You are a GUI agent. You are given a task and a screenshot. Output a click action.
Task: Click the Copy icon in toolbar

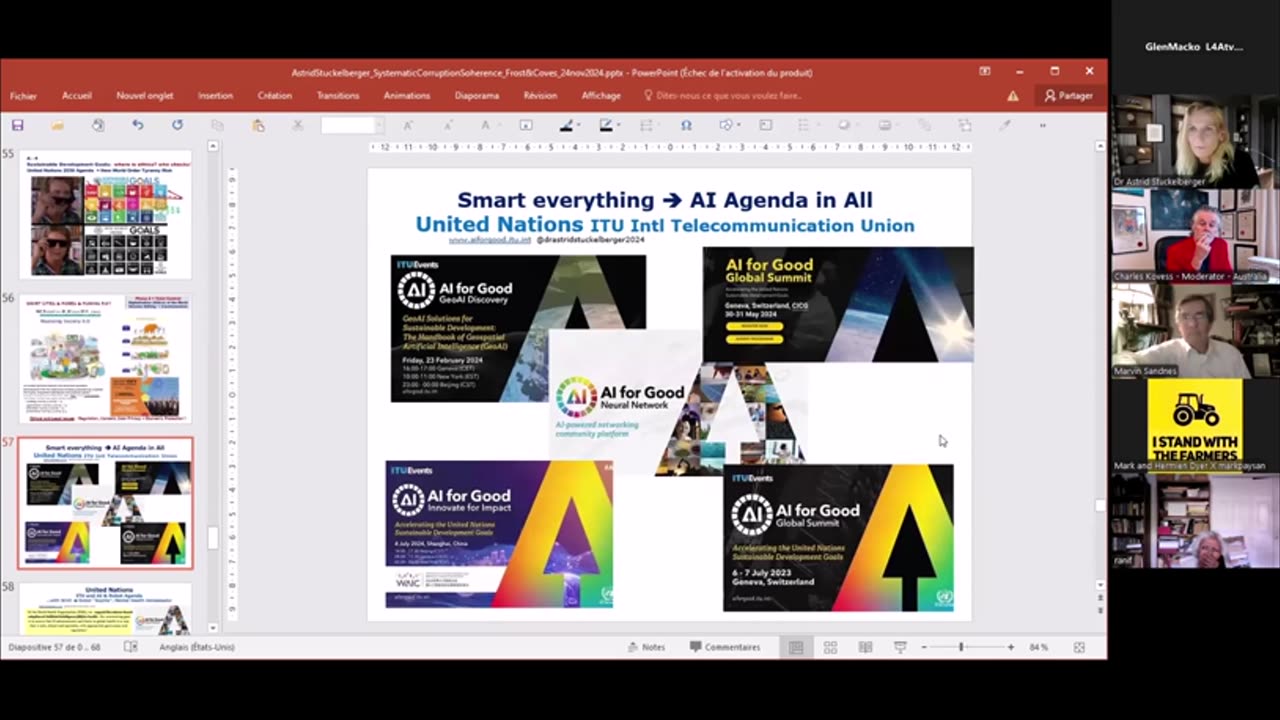coord(217,125)
